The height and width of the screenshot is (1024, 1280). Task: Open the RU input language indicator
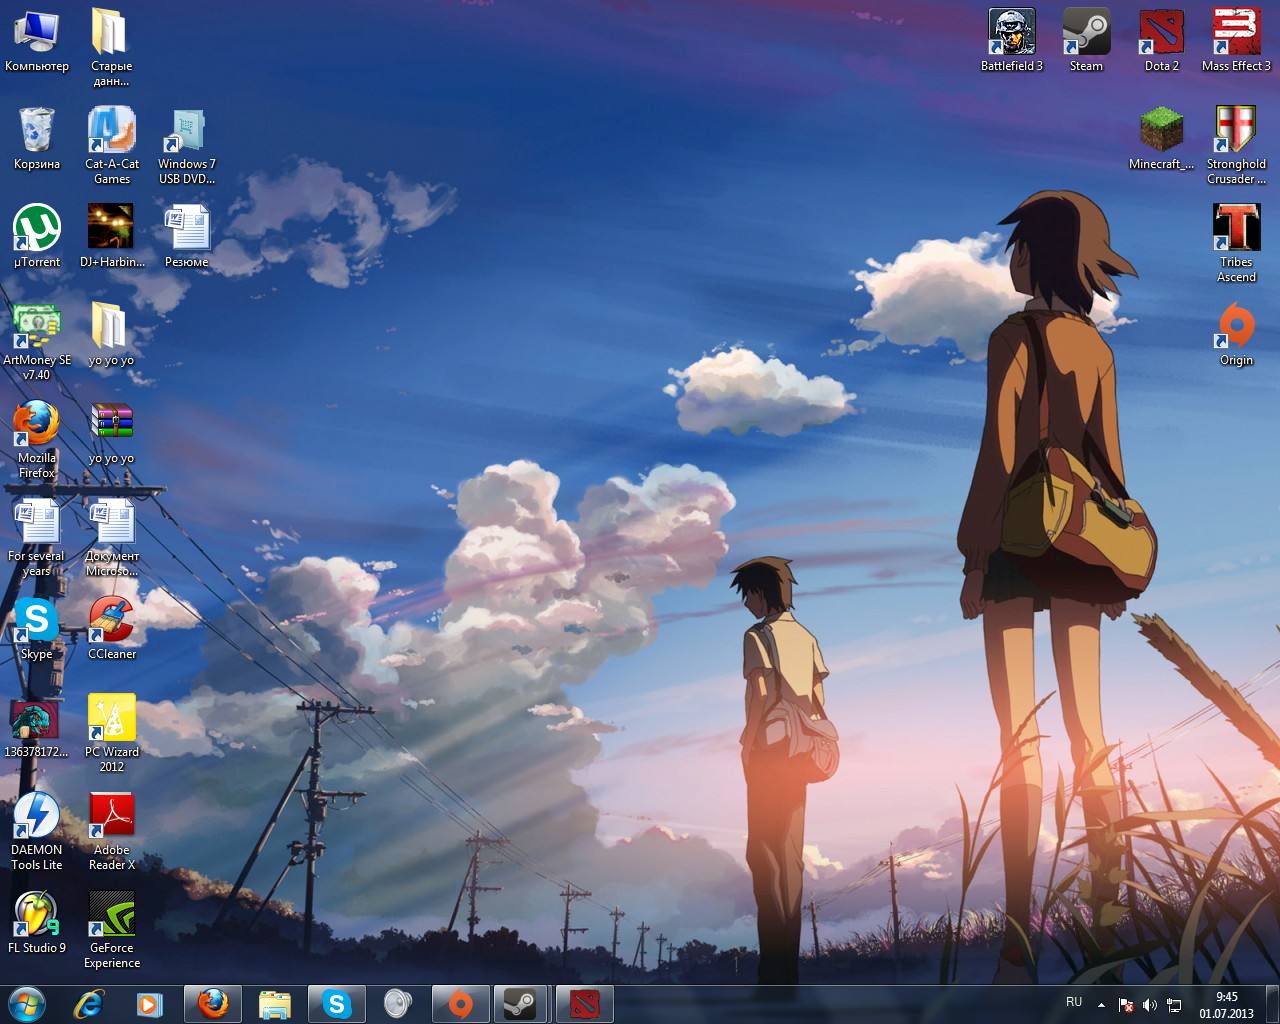point(1074,1002)
